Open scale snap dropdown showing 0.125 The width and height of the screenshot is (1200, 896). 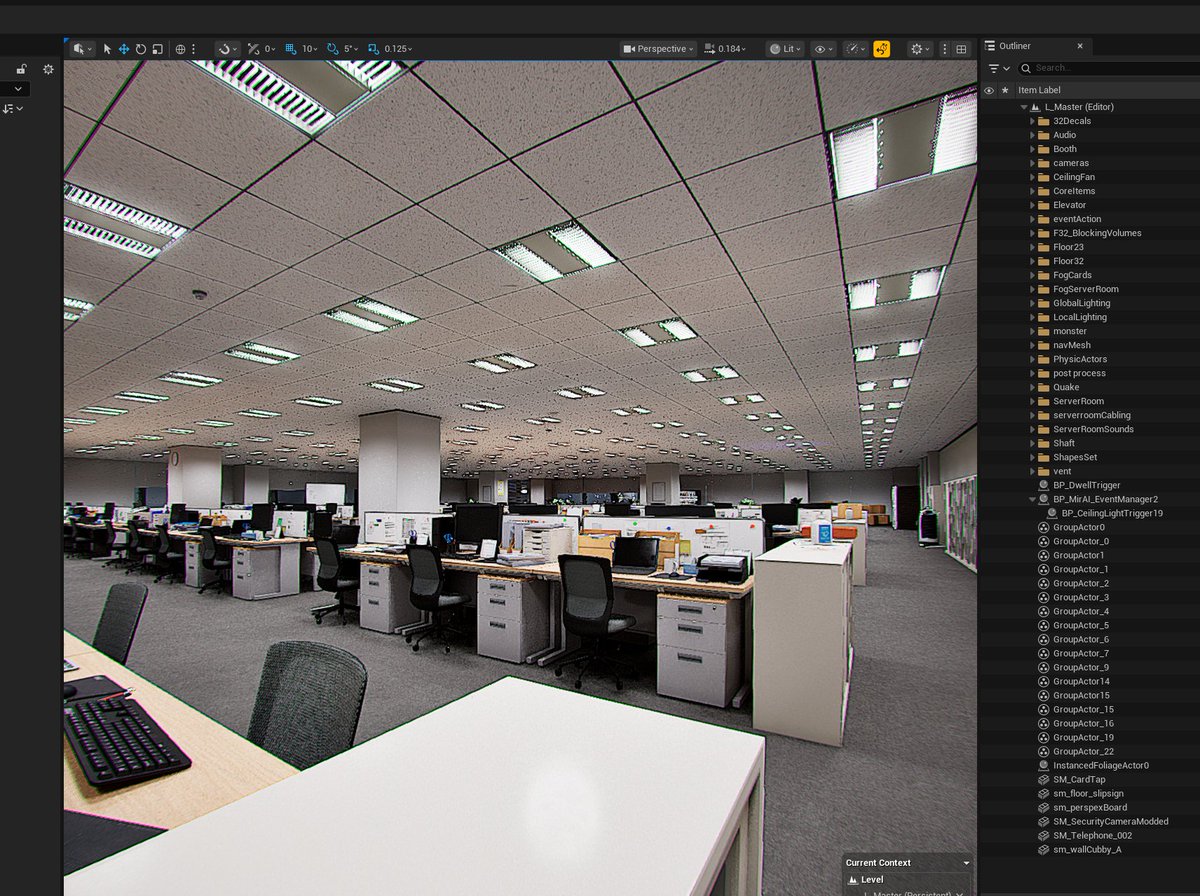(x=398, y=48)
